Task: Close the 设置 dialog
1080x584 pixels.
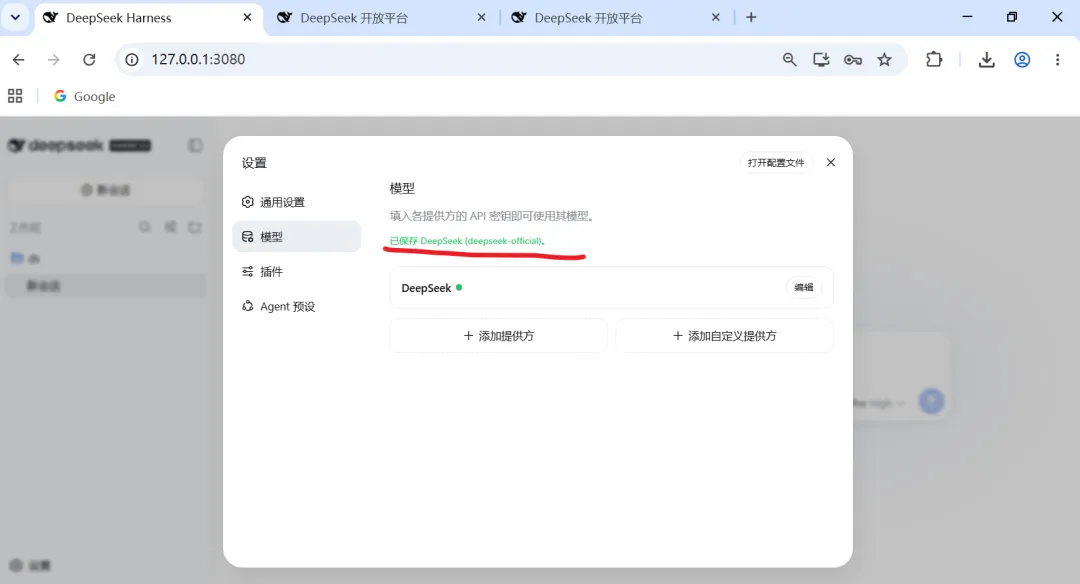Action: point(831,162)
